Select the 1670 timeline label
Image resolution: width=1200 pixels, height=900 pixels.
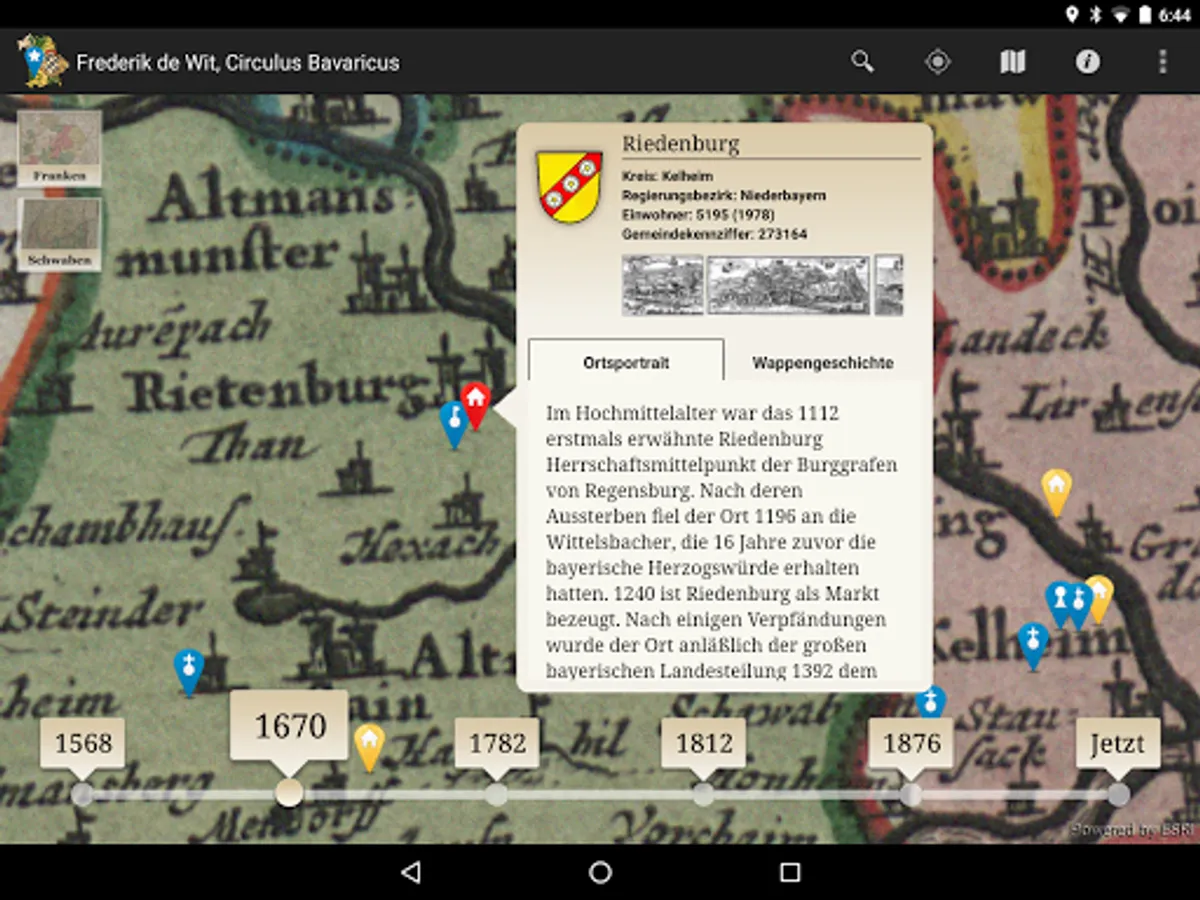pos(290,725)
